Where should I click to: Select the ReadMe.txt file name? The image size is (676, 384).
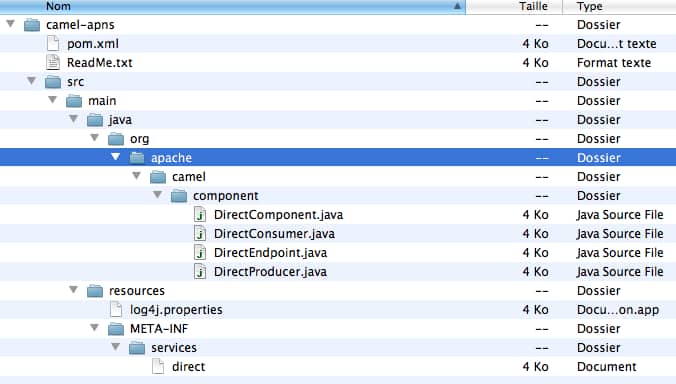tap(100, 63)
